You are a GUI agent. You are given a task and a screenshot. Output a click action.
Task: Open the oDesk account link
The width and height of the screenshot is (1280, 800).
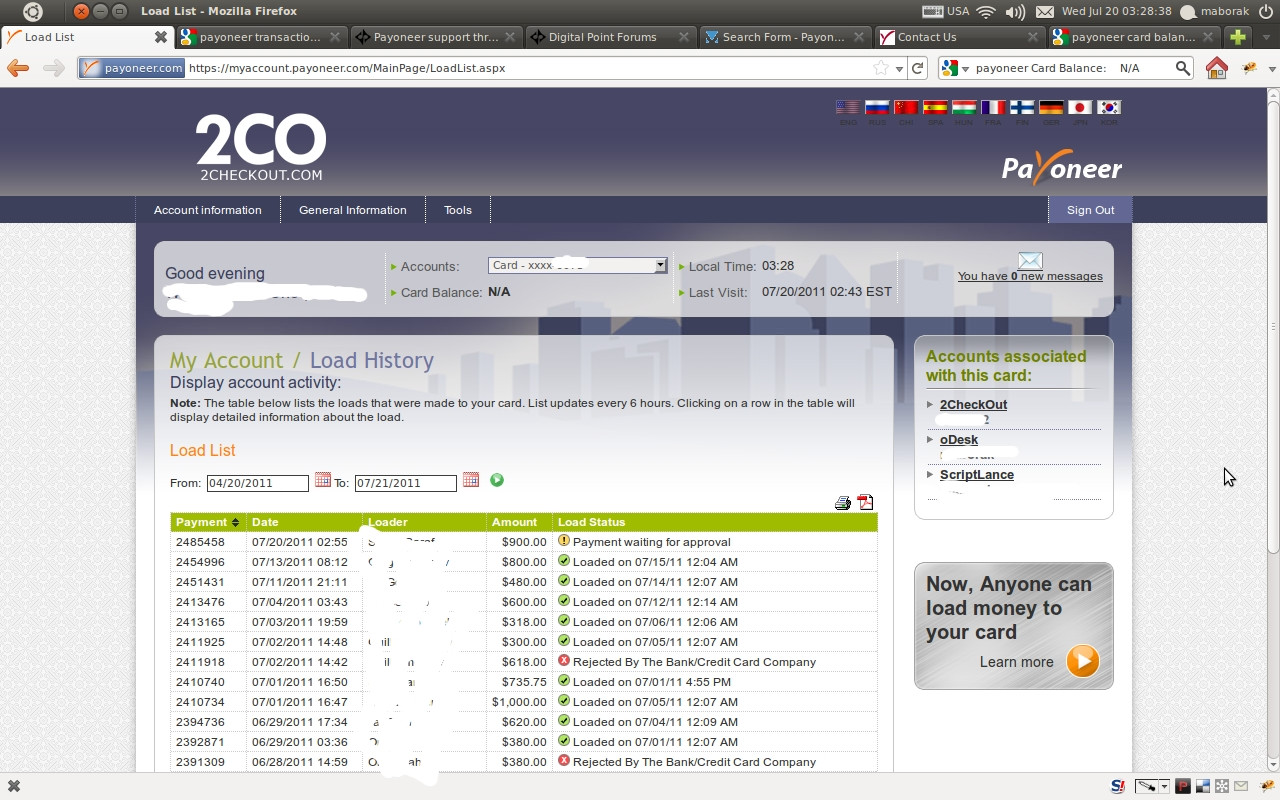pyautogui.click(x=959, y=440)
